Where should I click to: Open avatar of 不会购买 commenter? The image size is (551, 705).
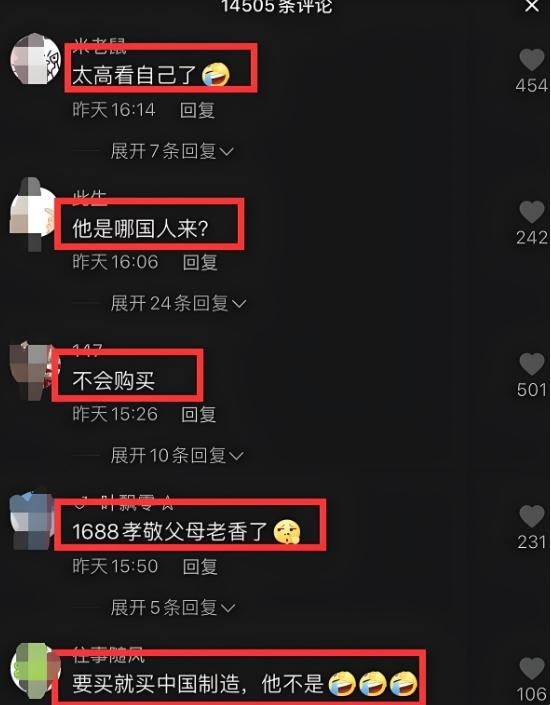[x=31, y=371]
